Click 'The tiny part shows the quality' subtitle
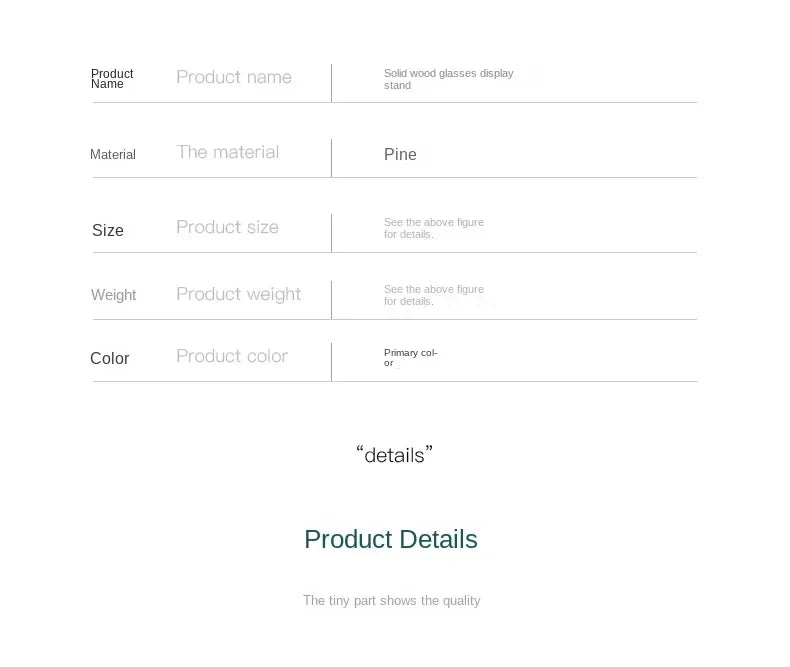 (391, 601)
